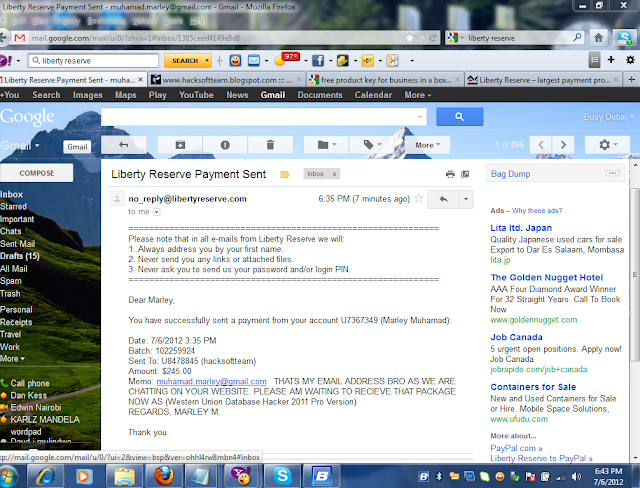640x488 pixels.
Task: Click the Firefox home button
Action: pos(598,38)
